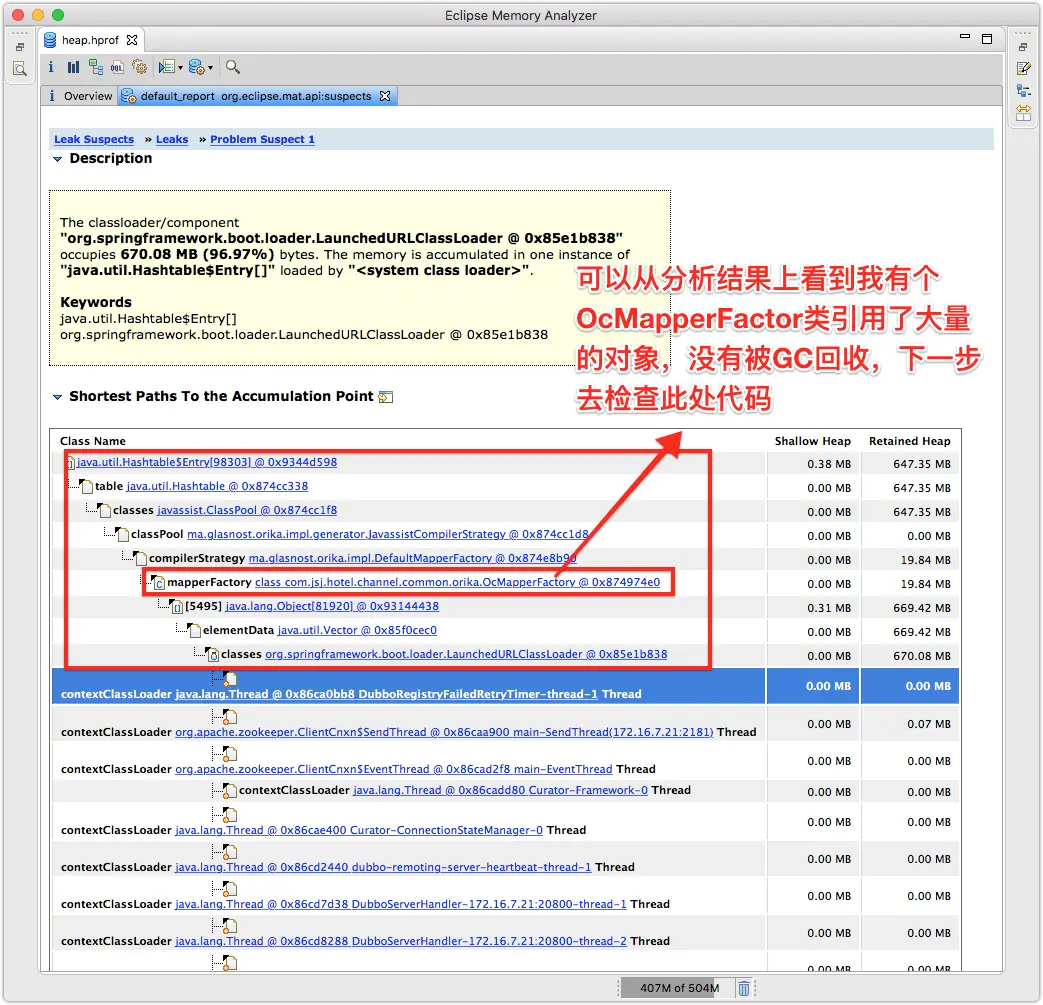Image resolution: width=1043 pixels, height=1005 pixels.
Task: Click the Retained Heap column header
Action: pyautogui.click(x=909, y=441)
